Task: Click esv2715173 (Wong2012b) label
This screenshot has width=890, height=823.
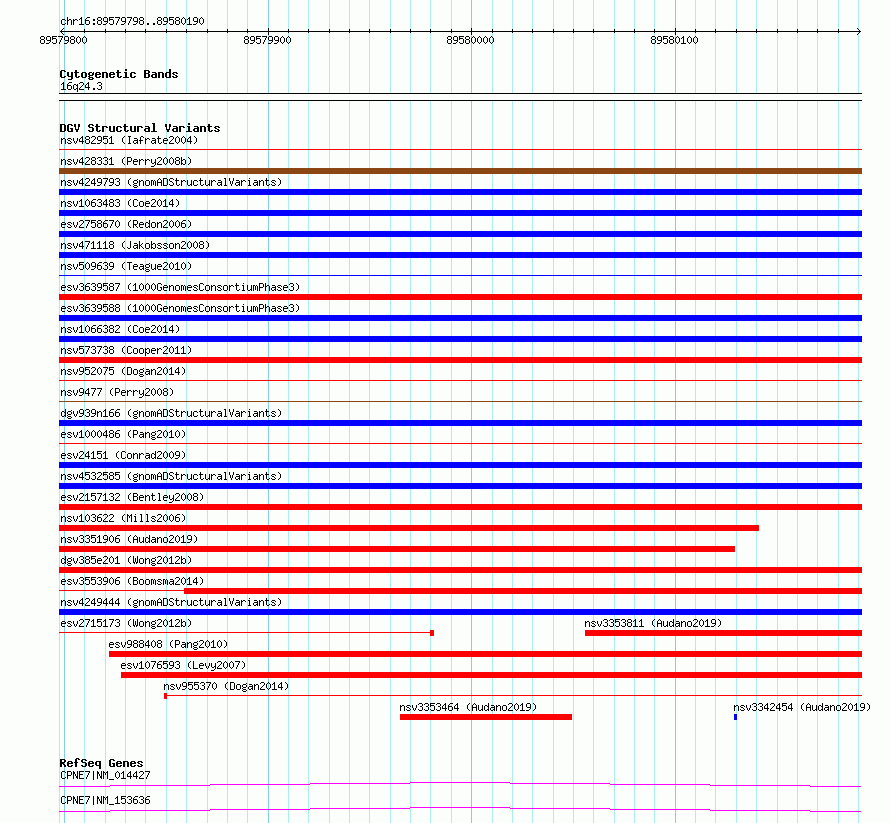Action: 126,623
